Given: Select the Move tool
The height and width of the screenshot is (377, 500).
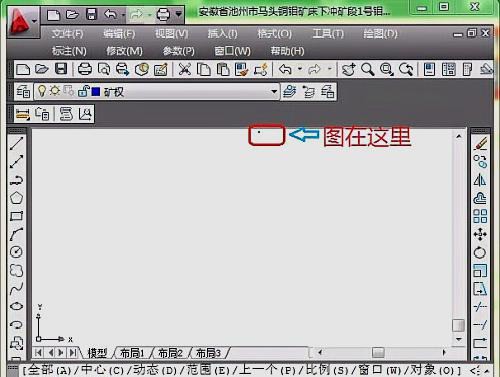Looking at the screenshot, I should coord(480,234).
